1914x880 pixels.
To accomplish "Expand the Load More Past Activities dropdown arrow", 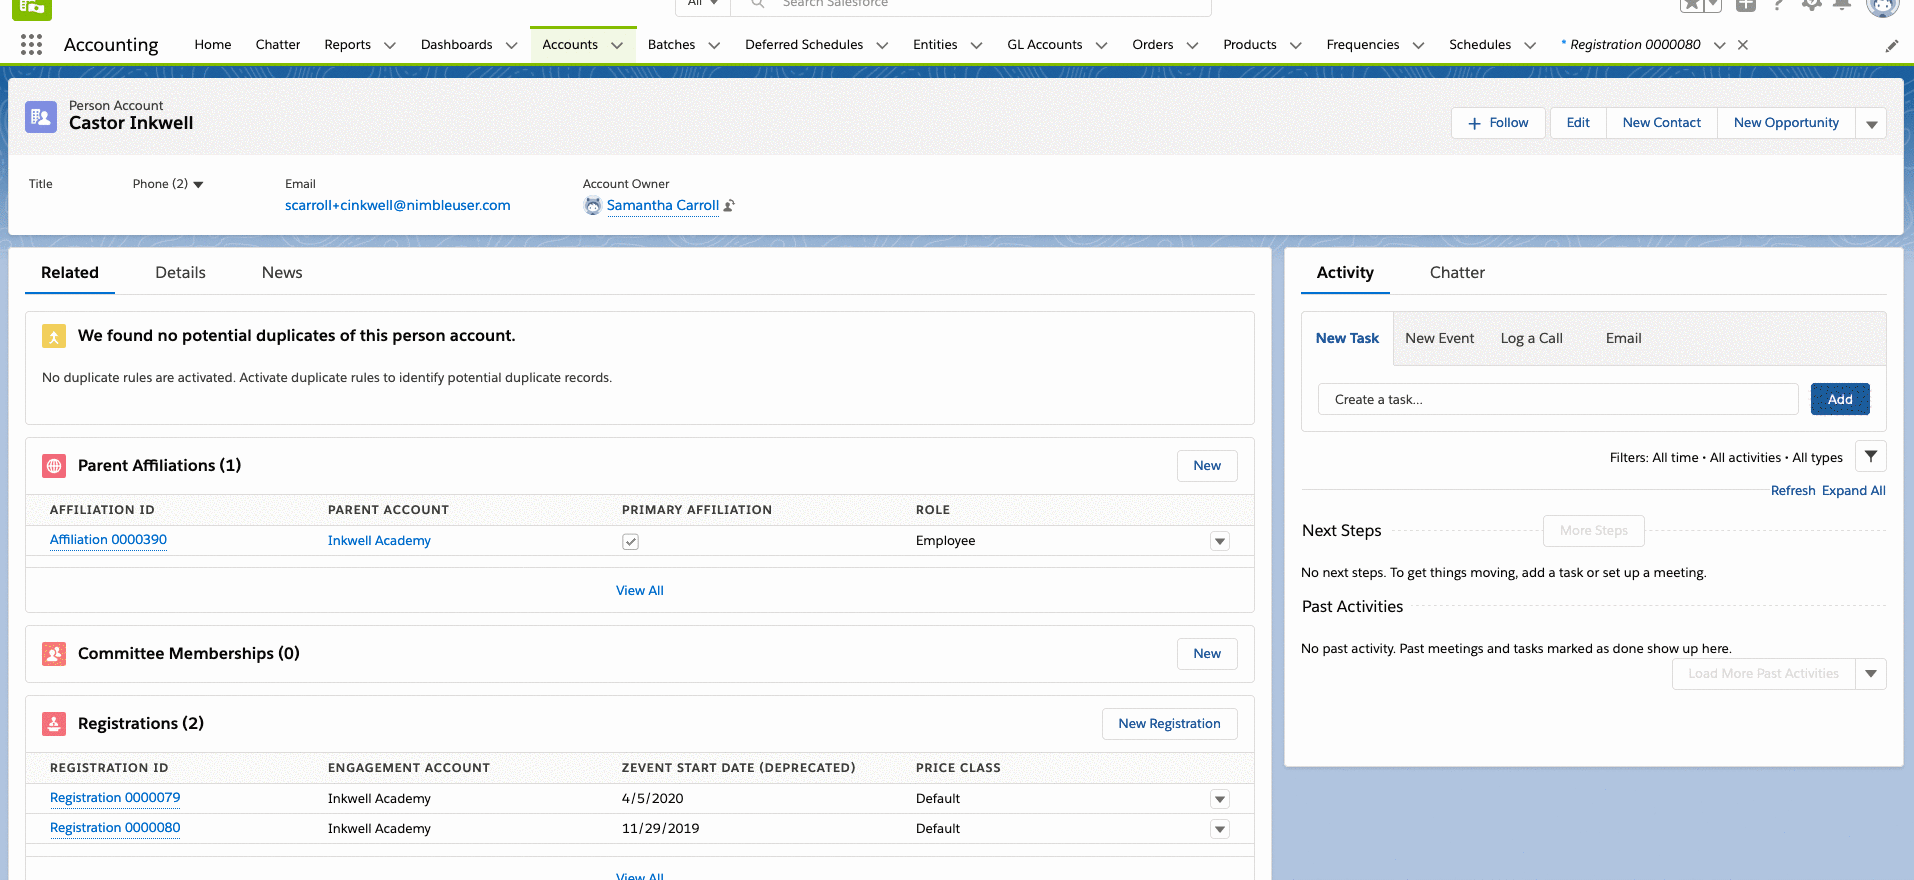I will pos(1870,674).
